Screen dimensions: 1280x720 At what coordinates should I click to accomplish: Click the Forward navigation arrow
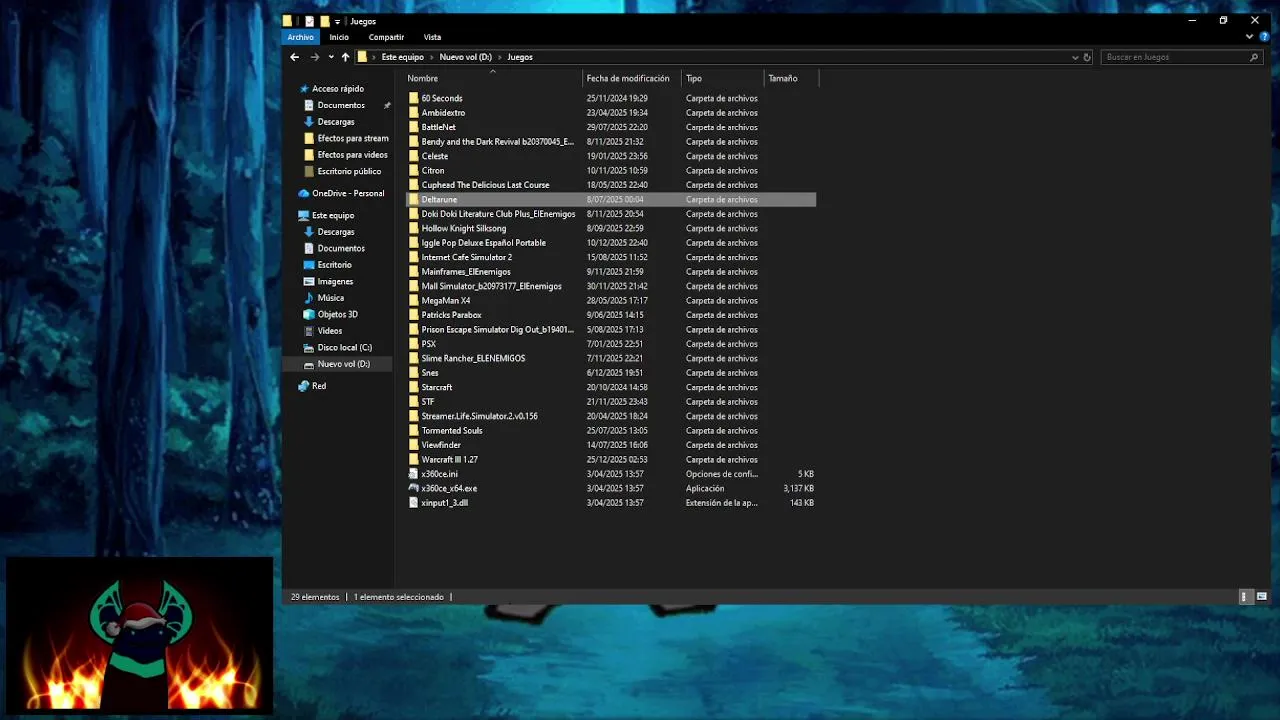[x=314, y=57]
